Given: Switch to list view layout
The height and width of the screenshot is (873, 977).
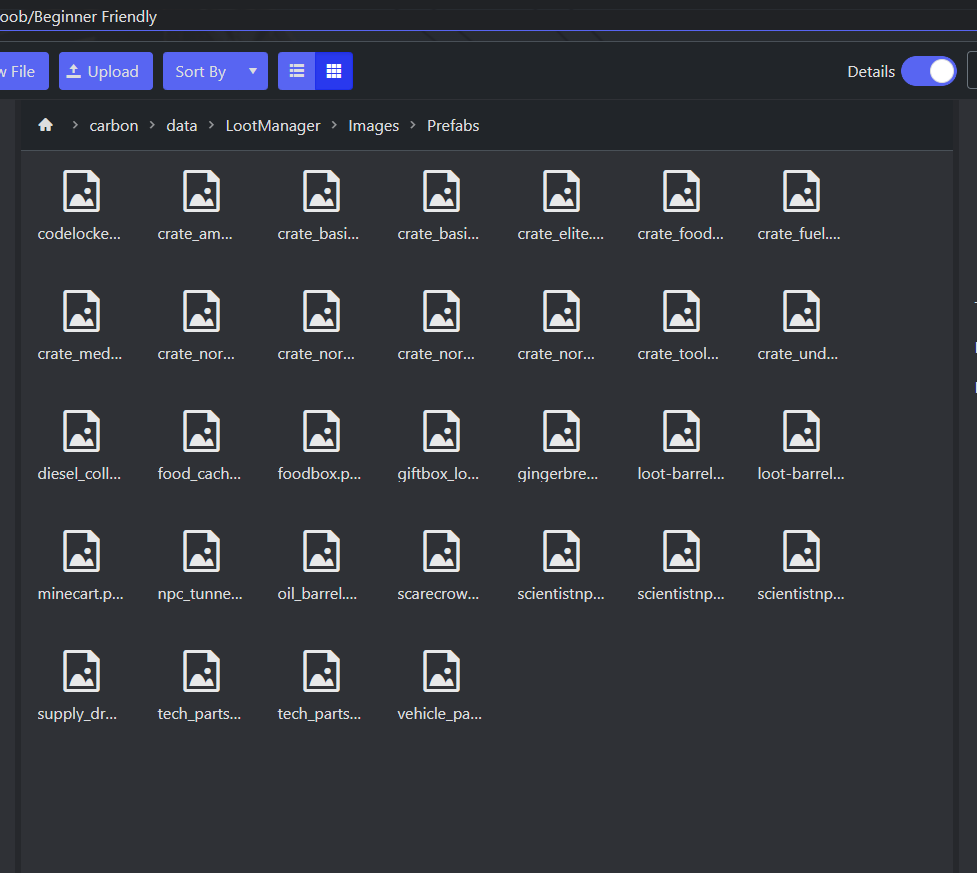Looking at the screenshot, I should [x=296, y=71].
